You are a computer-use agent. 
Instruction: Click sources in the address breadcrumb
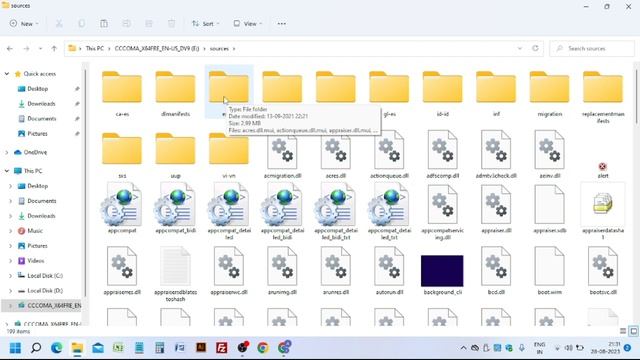(219, 49)
